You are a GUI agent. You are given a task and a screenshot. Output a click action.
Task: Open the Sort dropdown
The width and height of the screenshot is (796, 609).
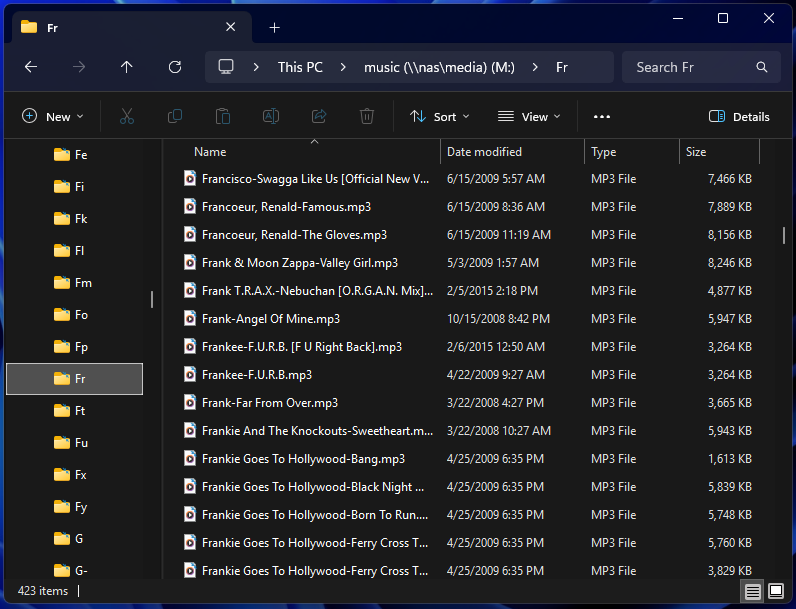pyautogui.click(x=440, y=116)
